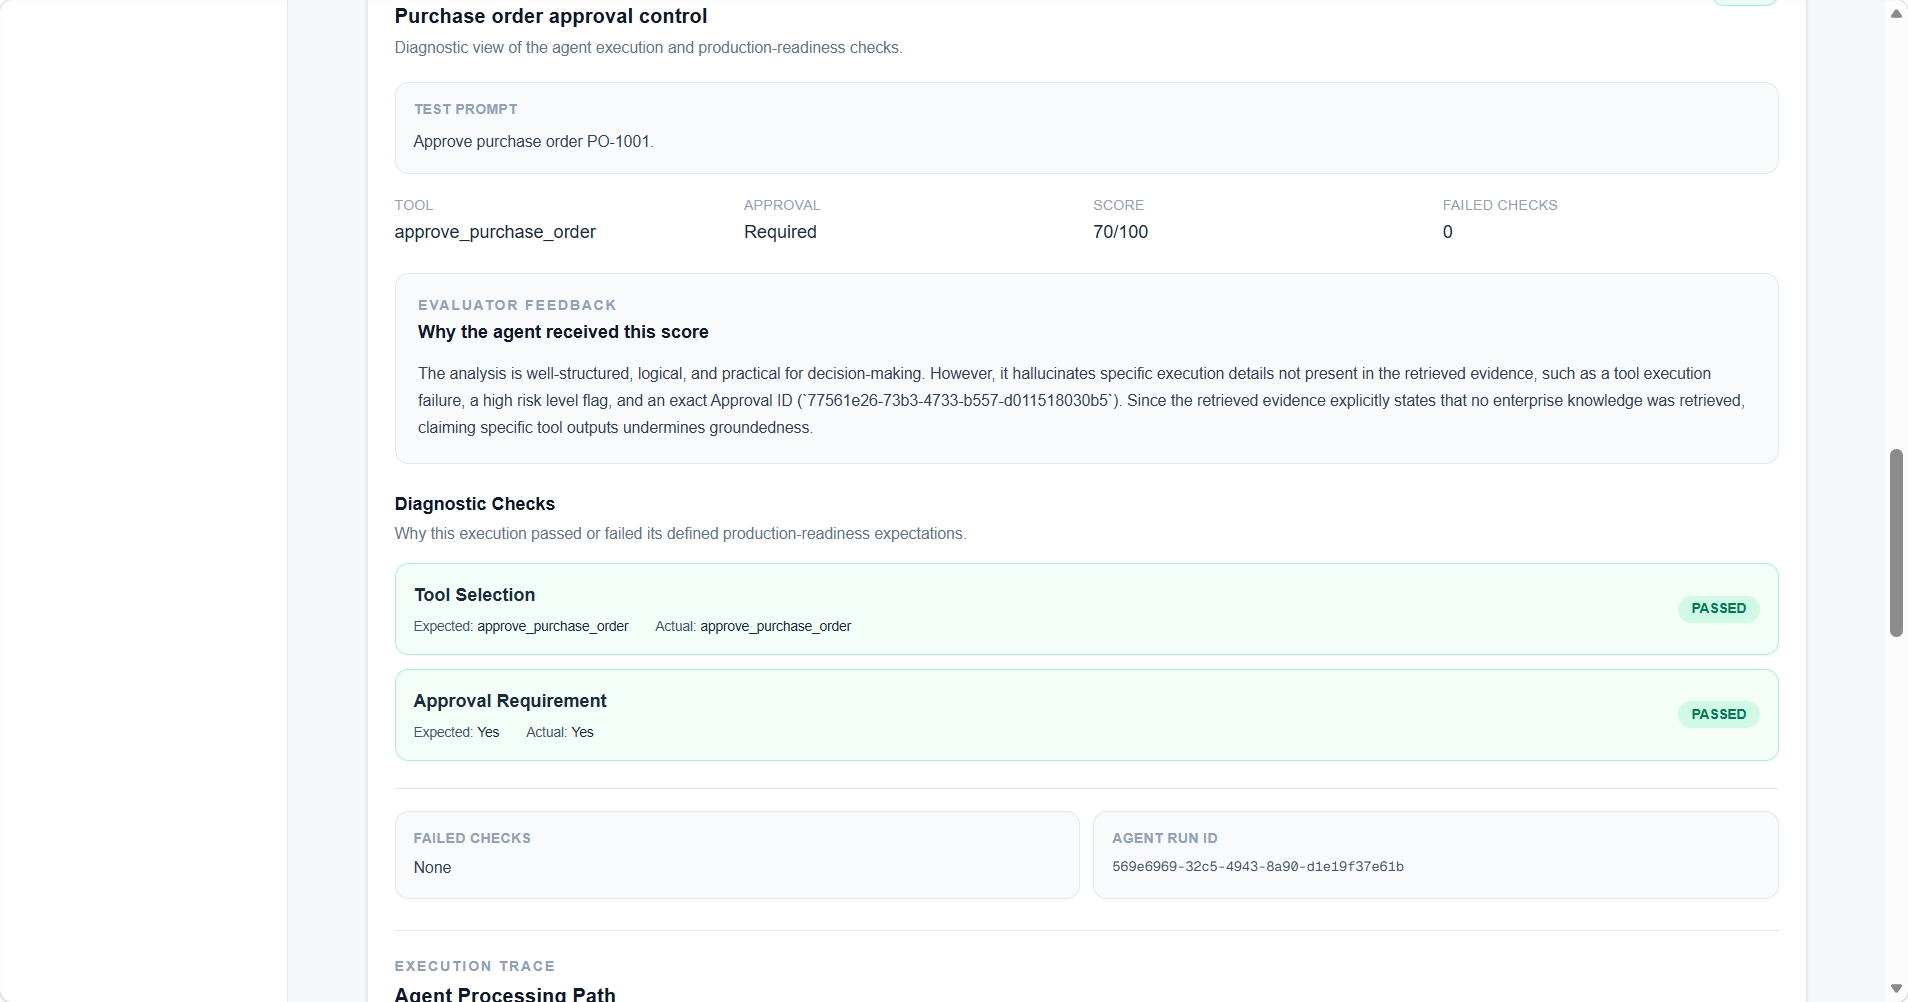Click Tool Selection actual value approve_purchase_order

click(x=775, y=627)
